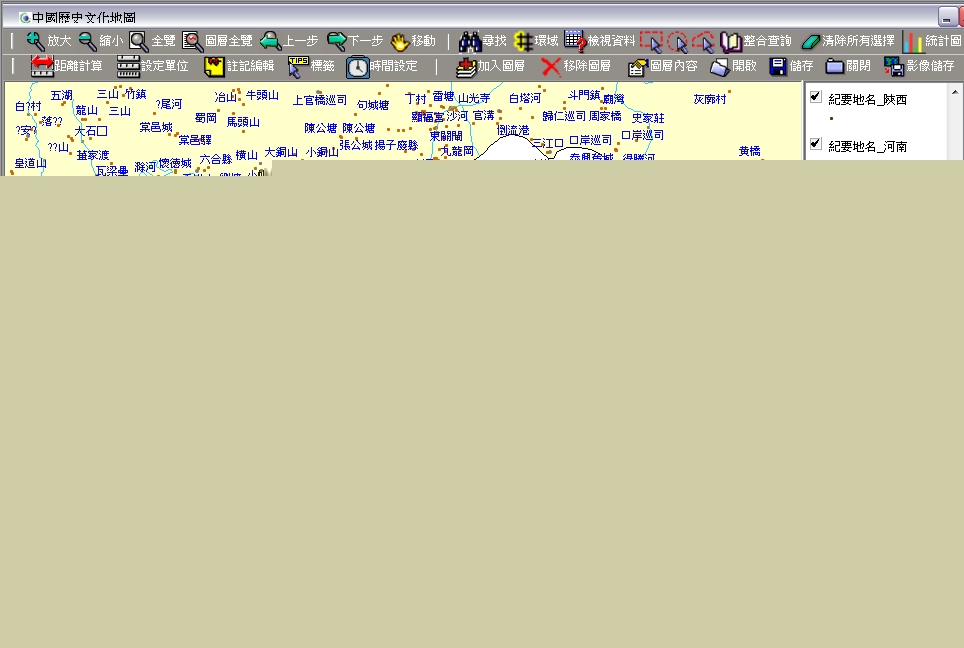Screen dimensions: 964x648
Task: Click the 加入圖層 add layer button
Action: point(465,66)
